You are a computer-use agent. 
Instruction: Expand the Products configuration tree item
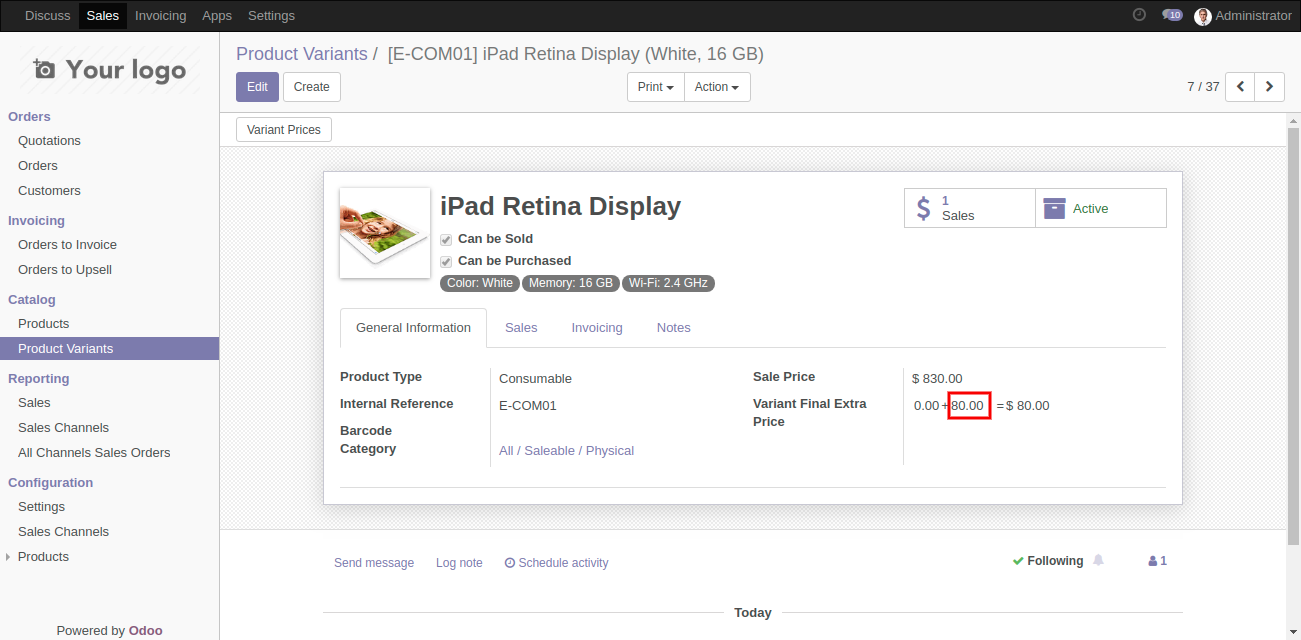coord(10,557)
